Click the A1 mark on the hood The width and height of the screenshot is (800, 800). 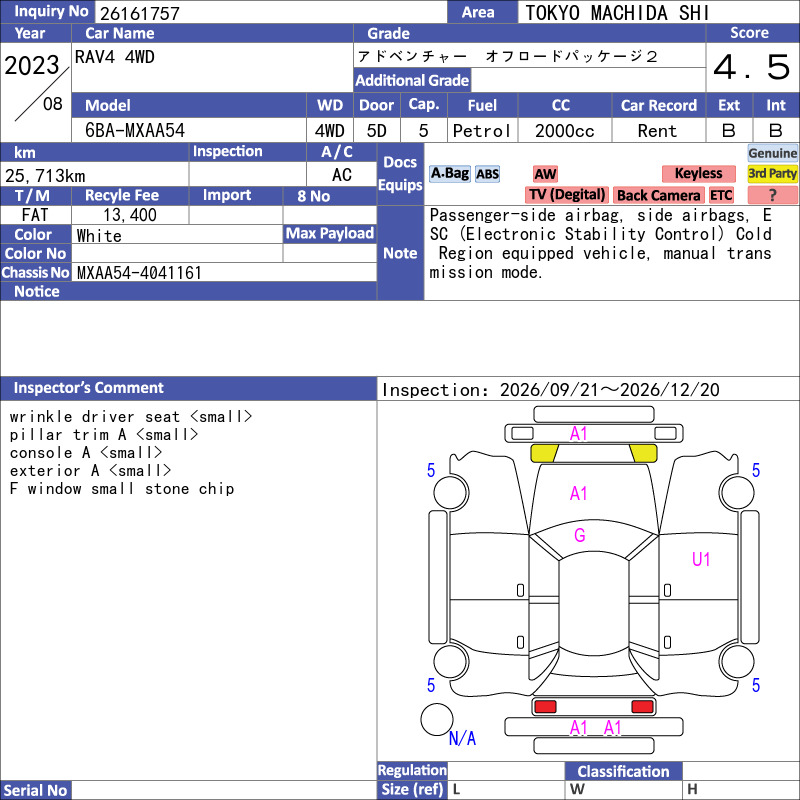pos(579,493)
